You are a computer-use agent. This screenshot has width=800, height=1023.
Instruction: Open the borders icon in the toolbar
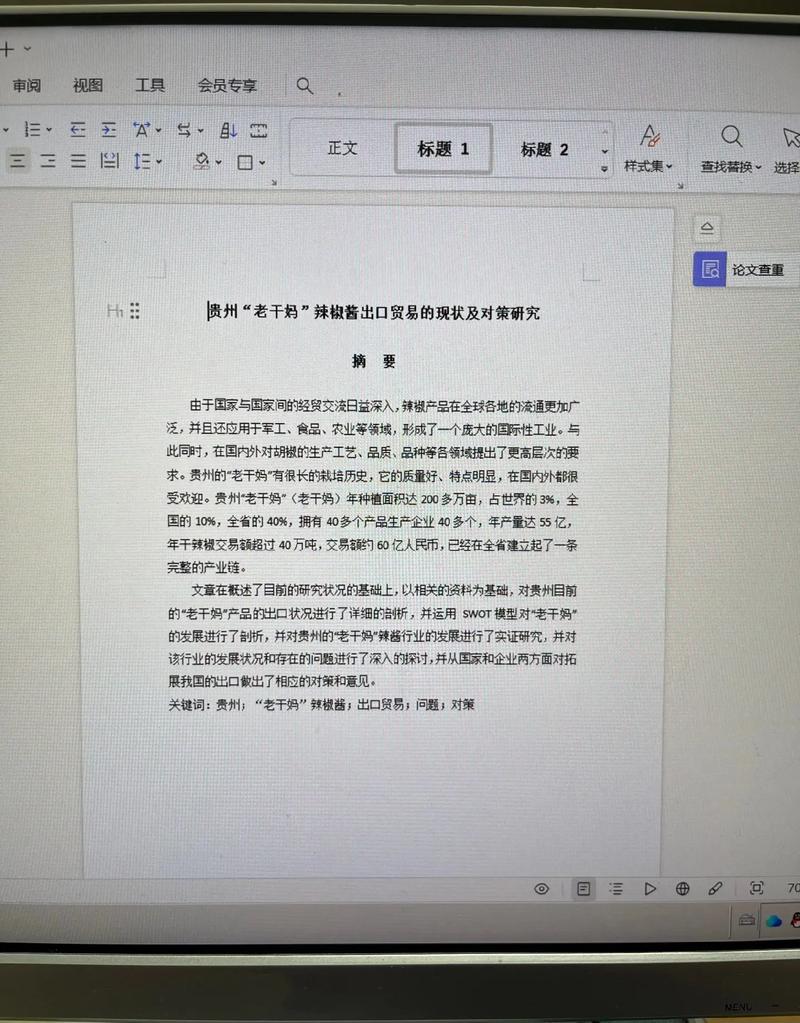click(x=245, y=161)
